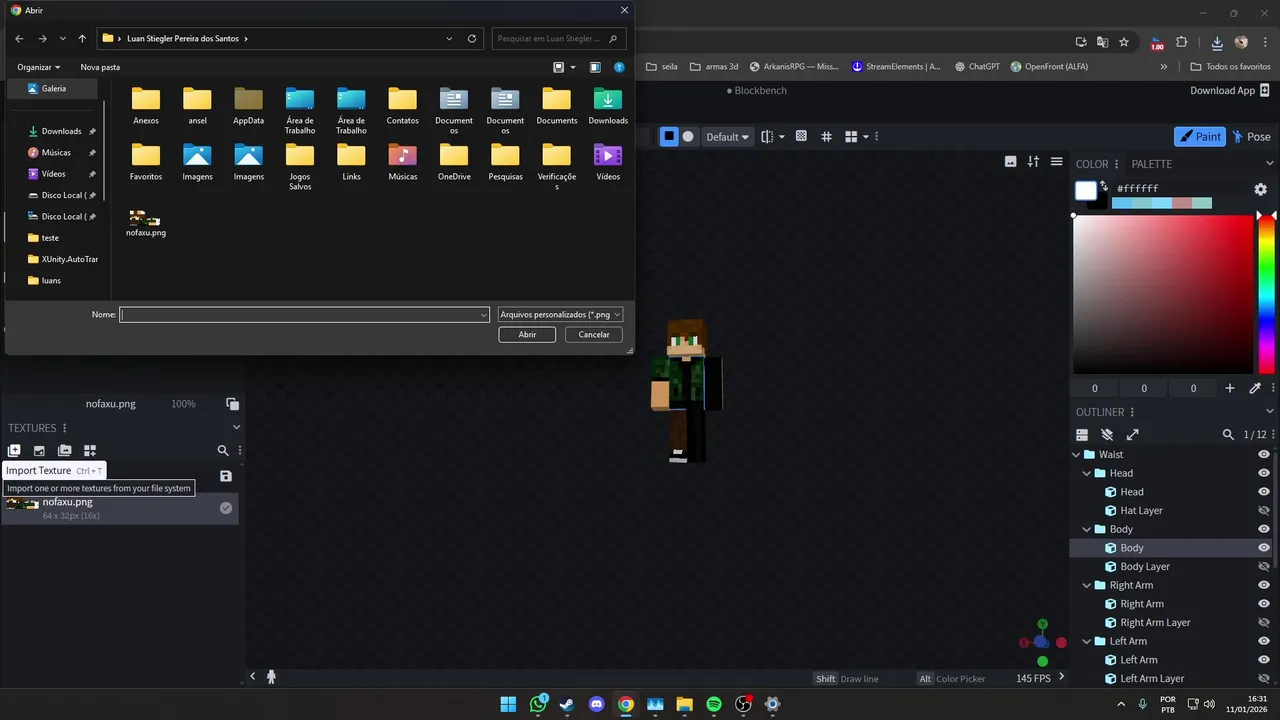Click the vertical hue slider
This screenshot has width=1280, height=720.
click(x=1266, y=294)
